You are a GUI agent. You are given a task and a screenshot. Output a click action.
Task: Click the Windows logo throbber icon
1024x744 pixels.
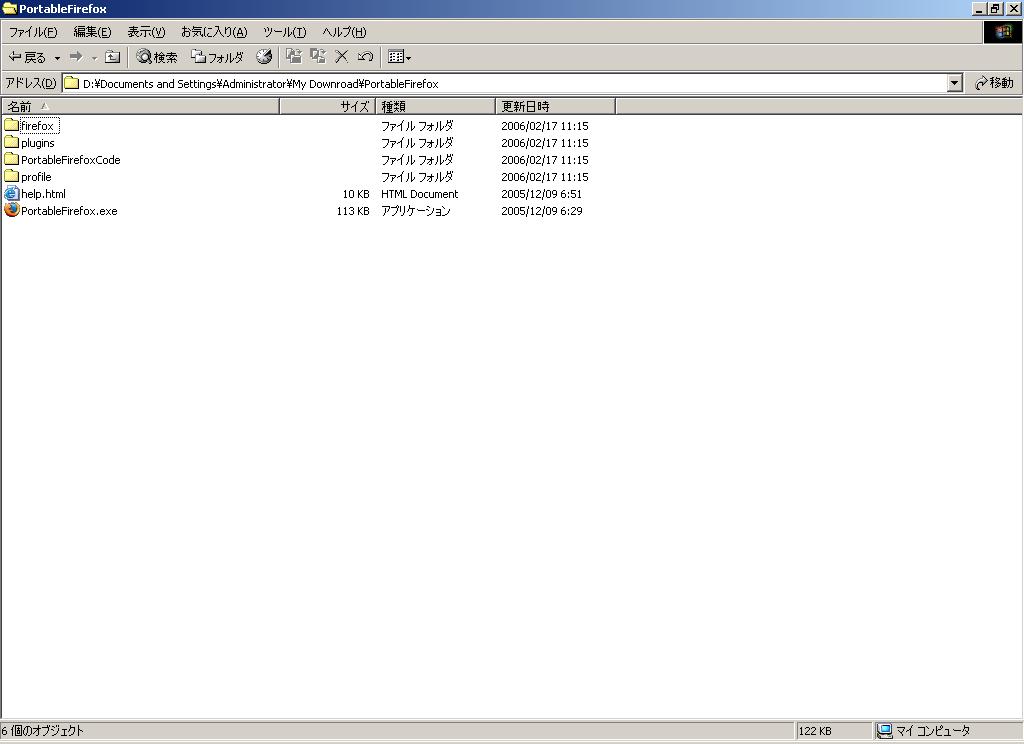(x=1002, y=32)
